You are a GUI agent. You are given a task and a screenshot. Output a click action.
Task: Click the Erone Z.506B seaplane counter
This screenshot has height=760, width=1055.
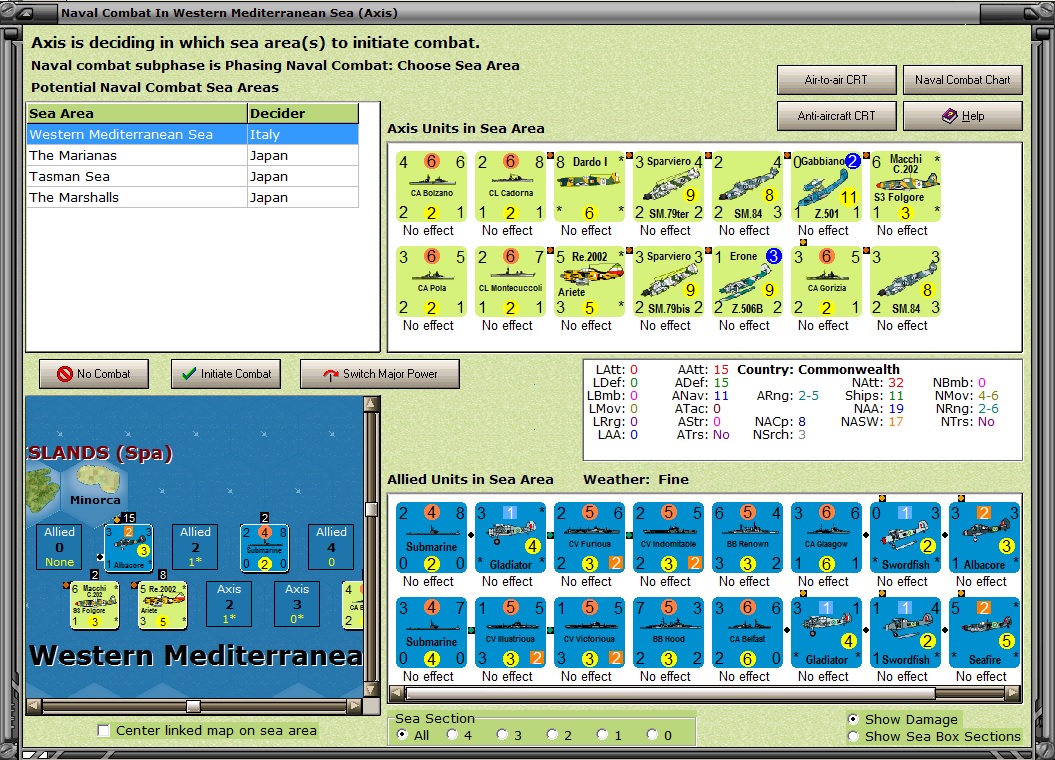coord(748,282)
